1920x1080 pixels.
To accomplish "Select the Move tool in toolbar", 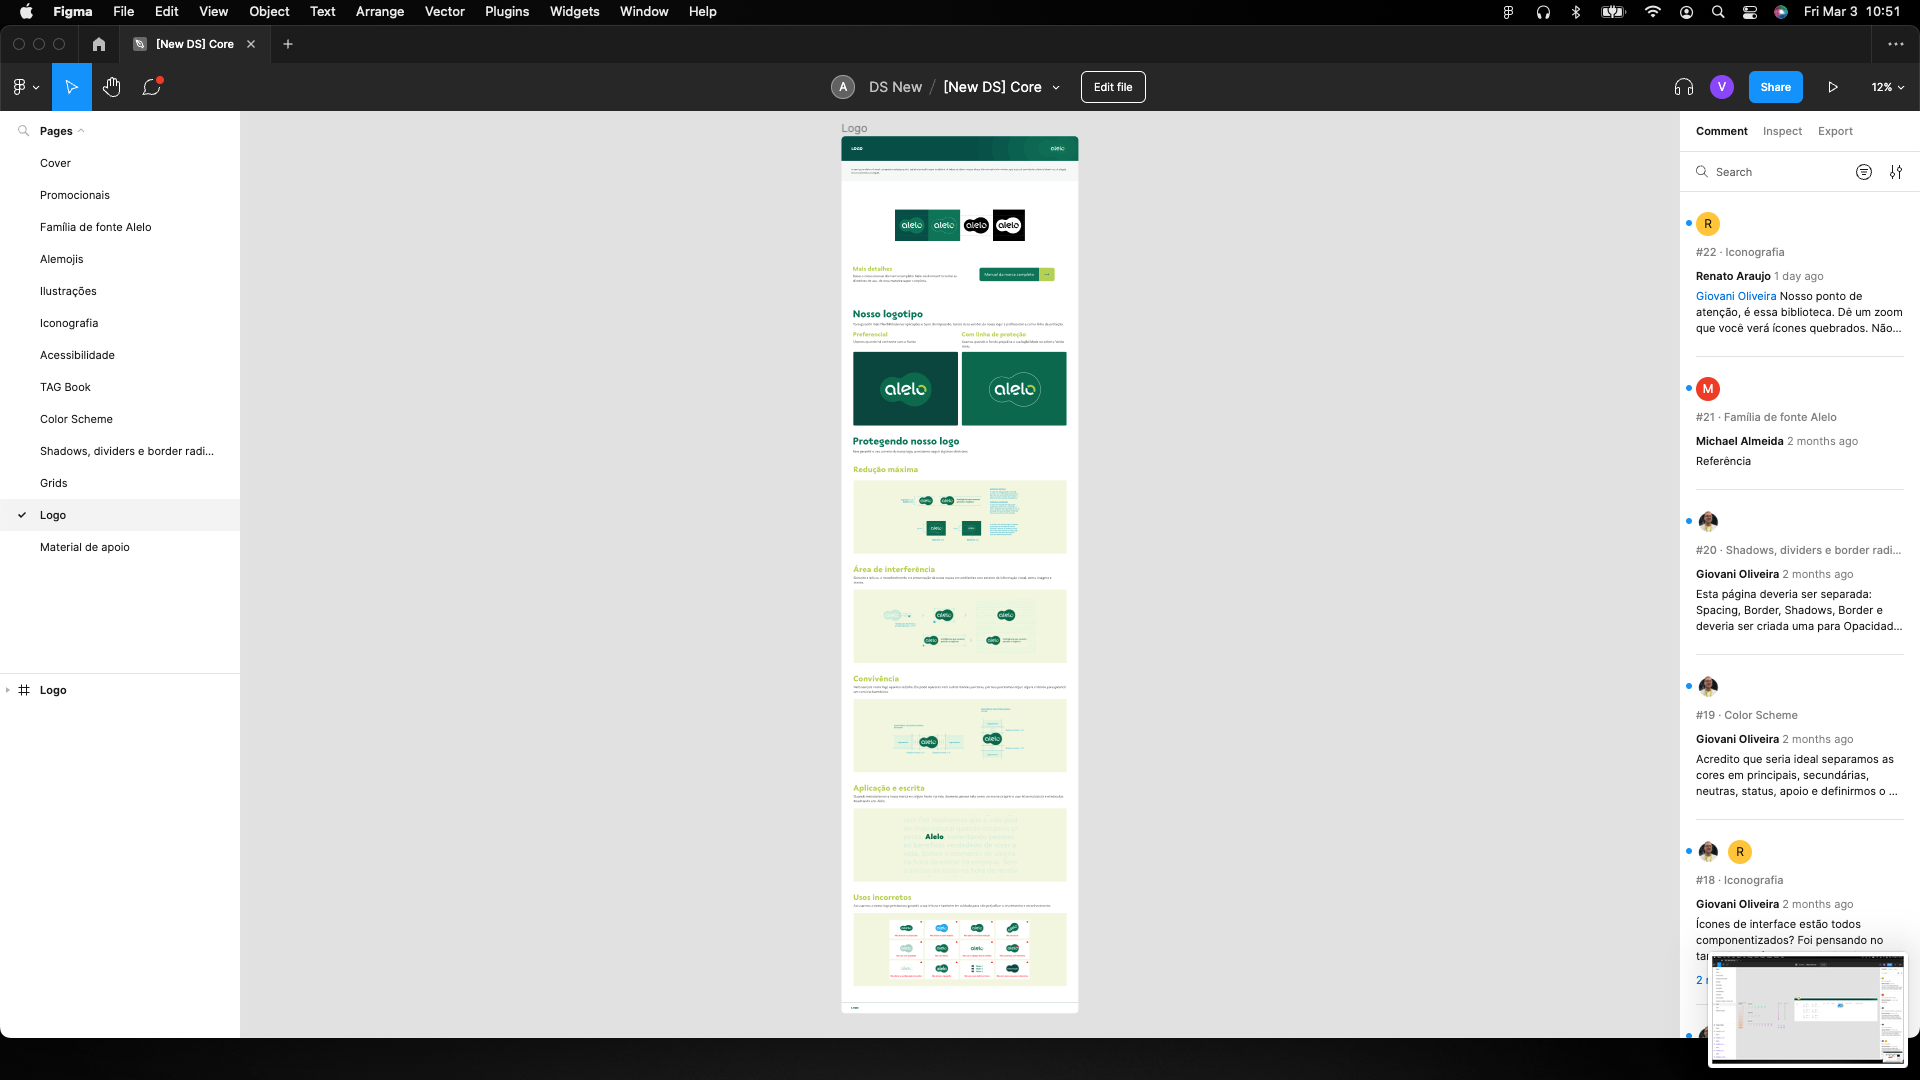I will (x=72, y=87).
